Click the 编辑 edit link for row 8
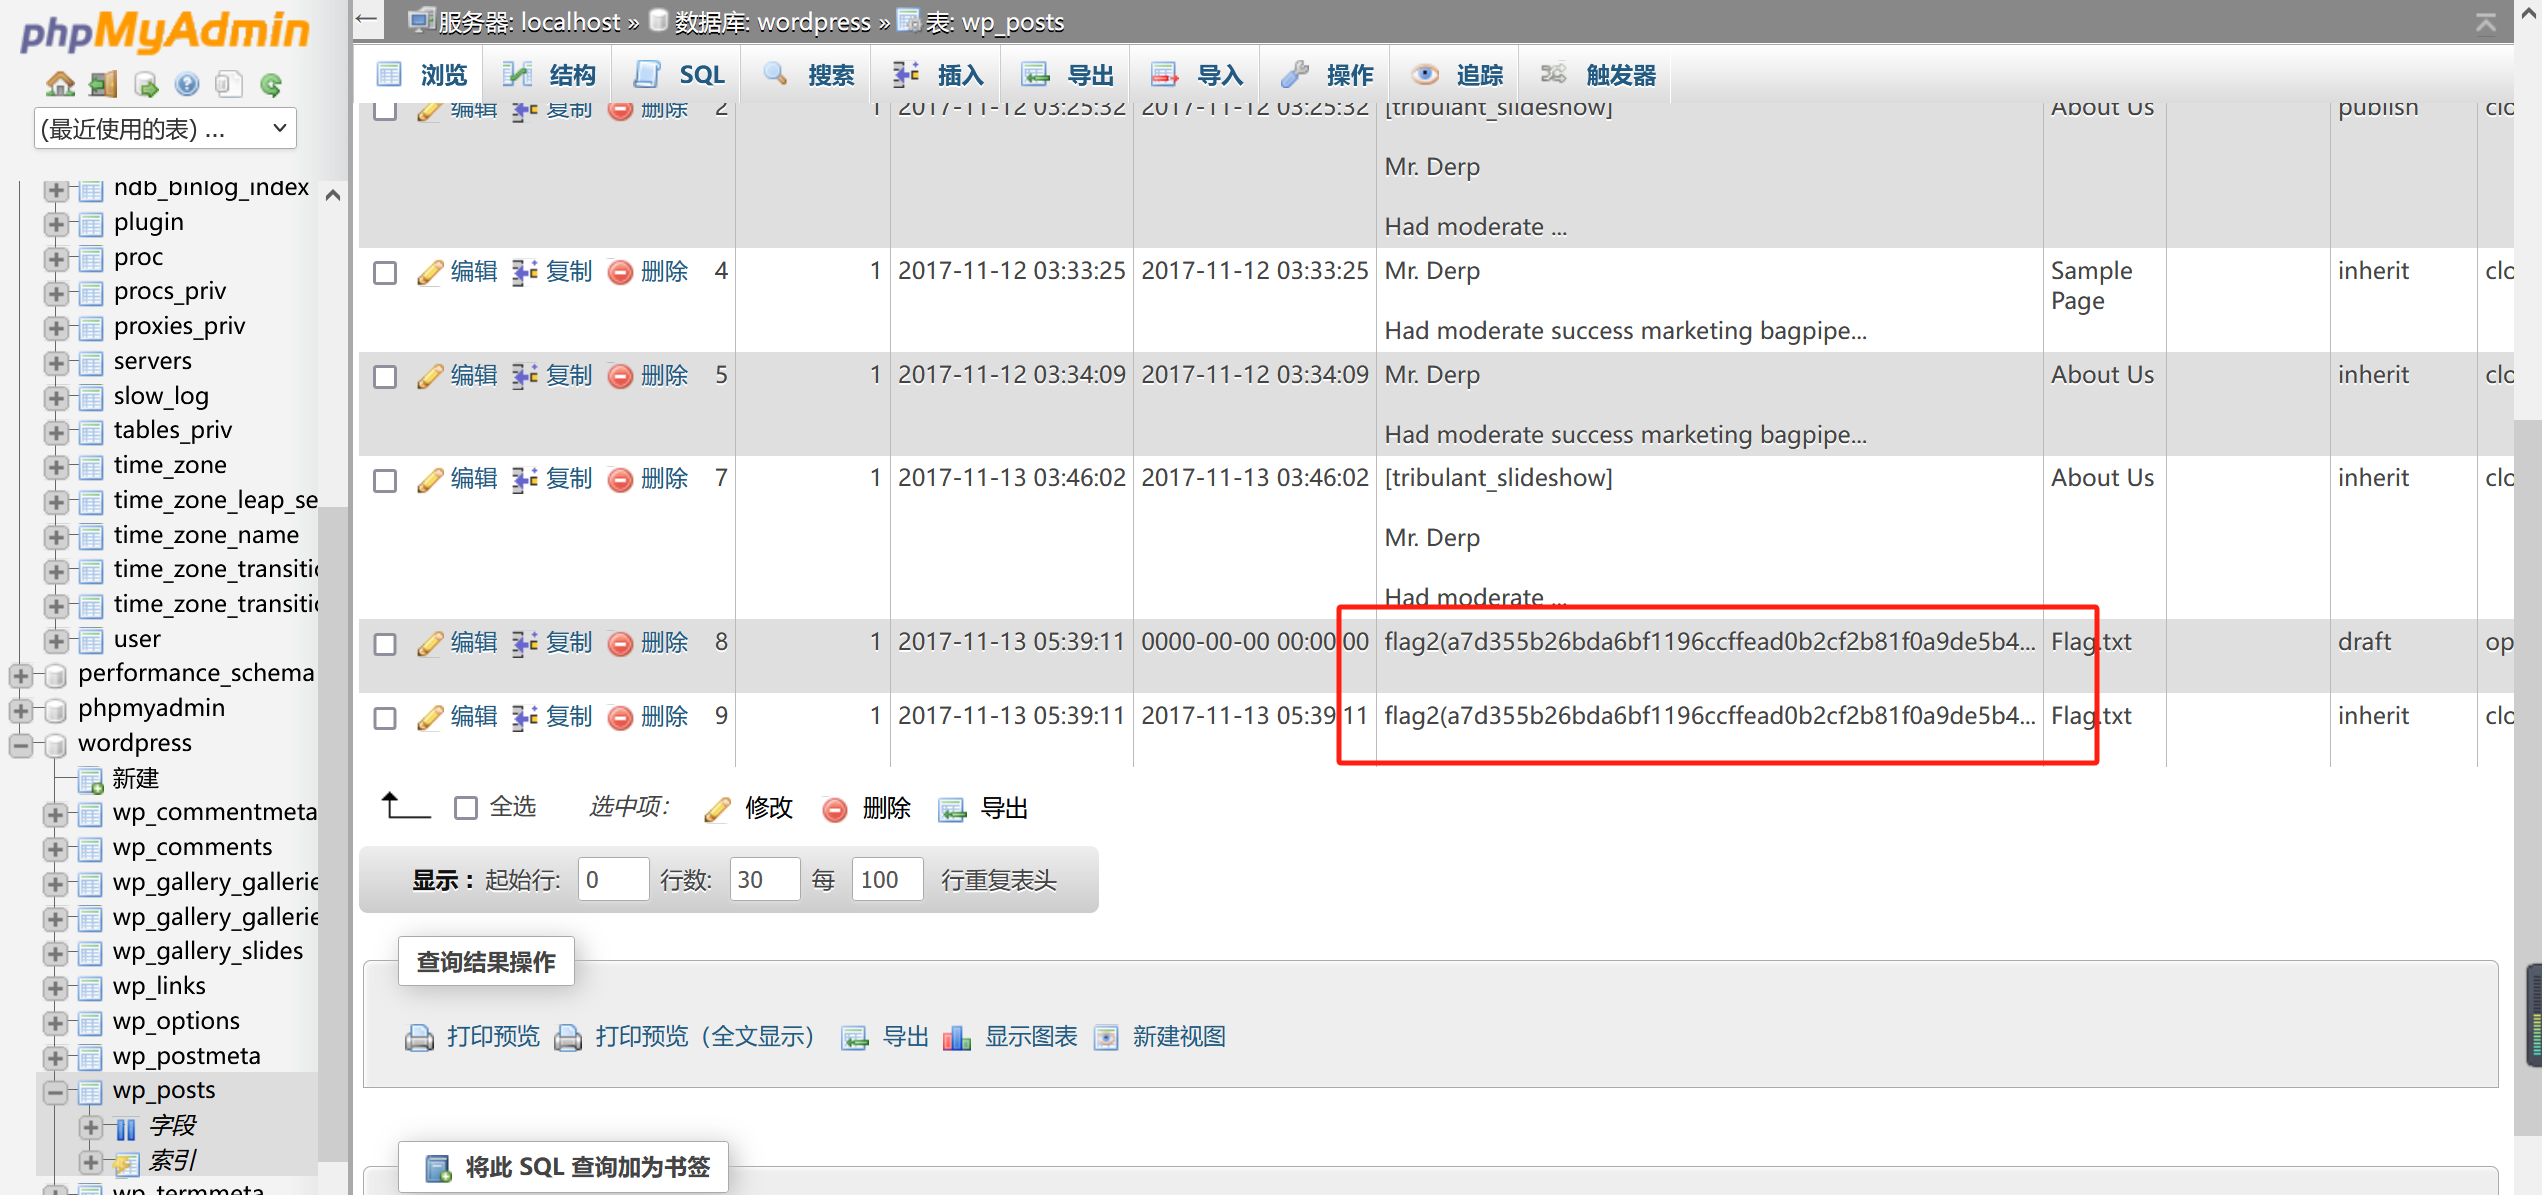The height and width of the screenshot is (1195, 2542). (x=474, y=643)
